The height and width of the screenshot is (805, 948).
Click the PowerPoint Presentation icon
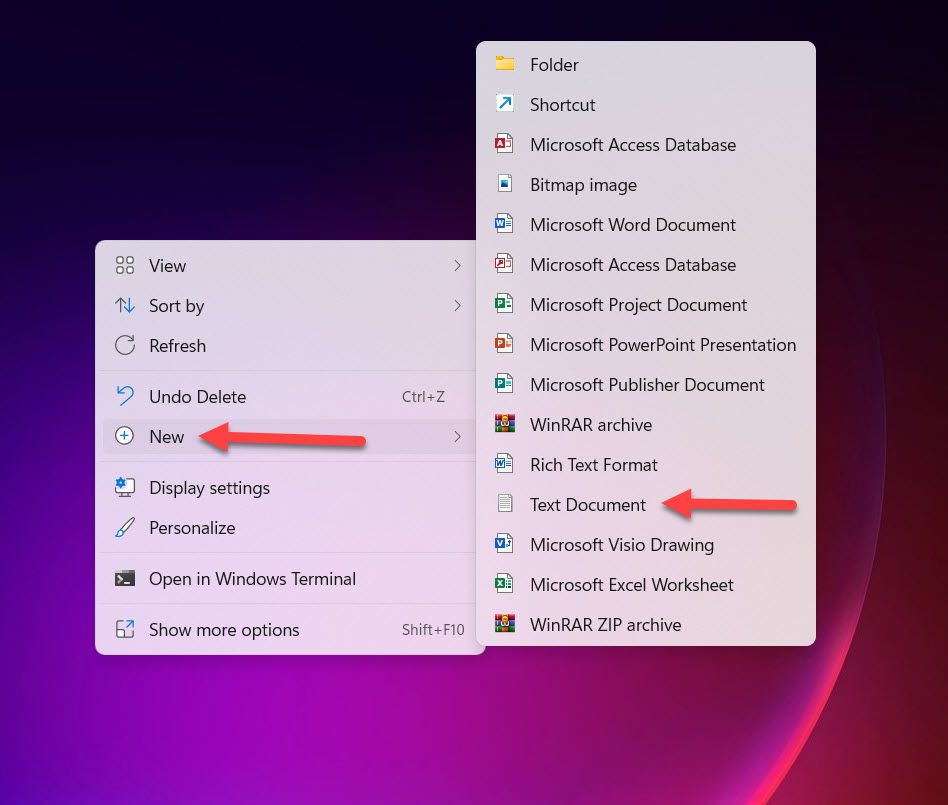tap(505, 345)
